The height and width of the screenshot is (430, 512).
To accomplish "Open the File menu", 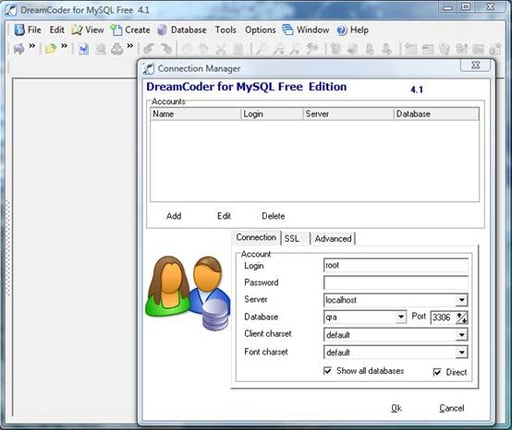I will 28,30.
